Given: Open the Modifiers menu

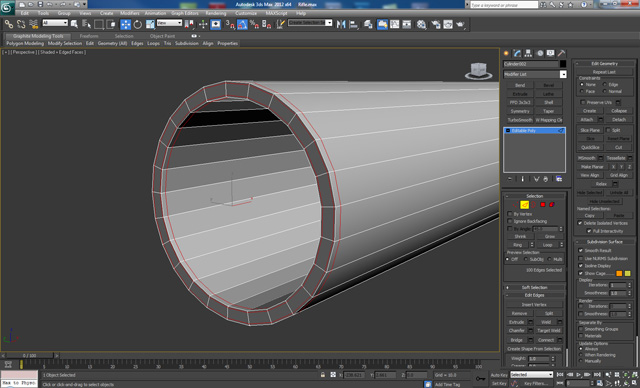Looking at the screenshot, I should pos(129,13).
